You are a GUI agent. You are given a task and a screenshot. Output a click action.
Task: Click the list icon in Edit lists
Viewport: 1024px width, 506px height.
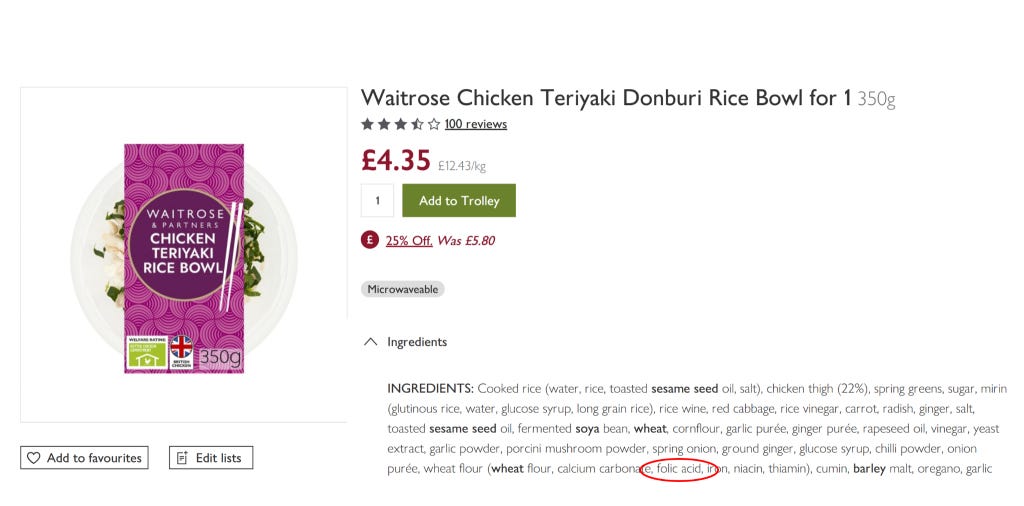(182, 458)
